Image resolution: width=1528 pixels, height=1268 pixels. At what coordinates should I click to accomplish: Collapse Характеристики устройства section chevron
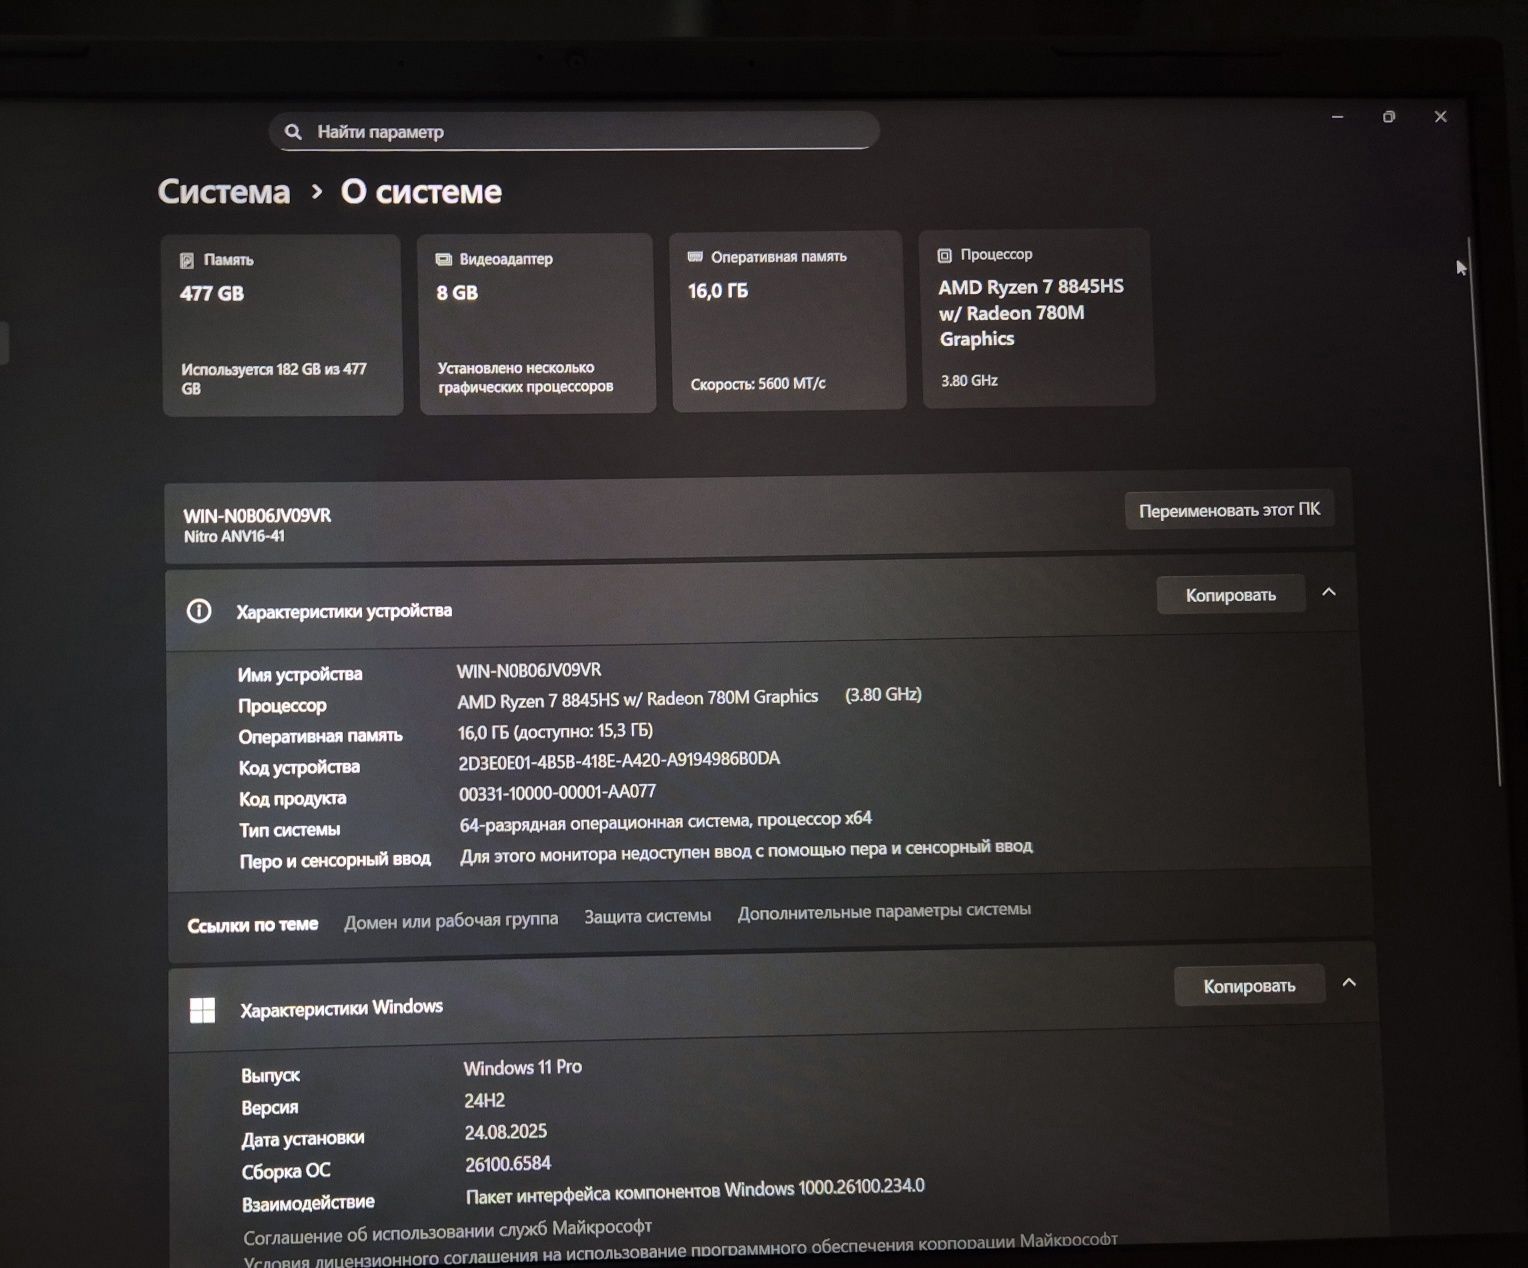(1329, 592)
